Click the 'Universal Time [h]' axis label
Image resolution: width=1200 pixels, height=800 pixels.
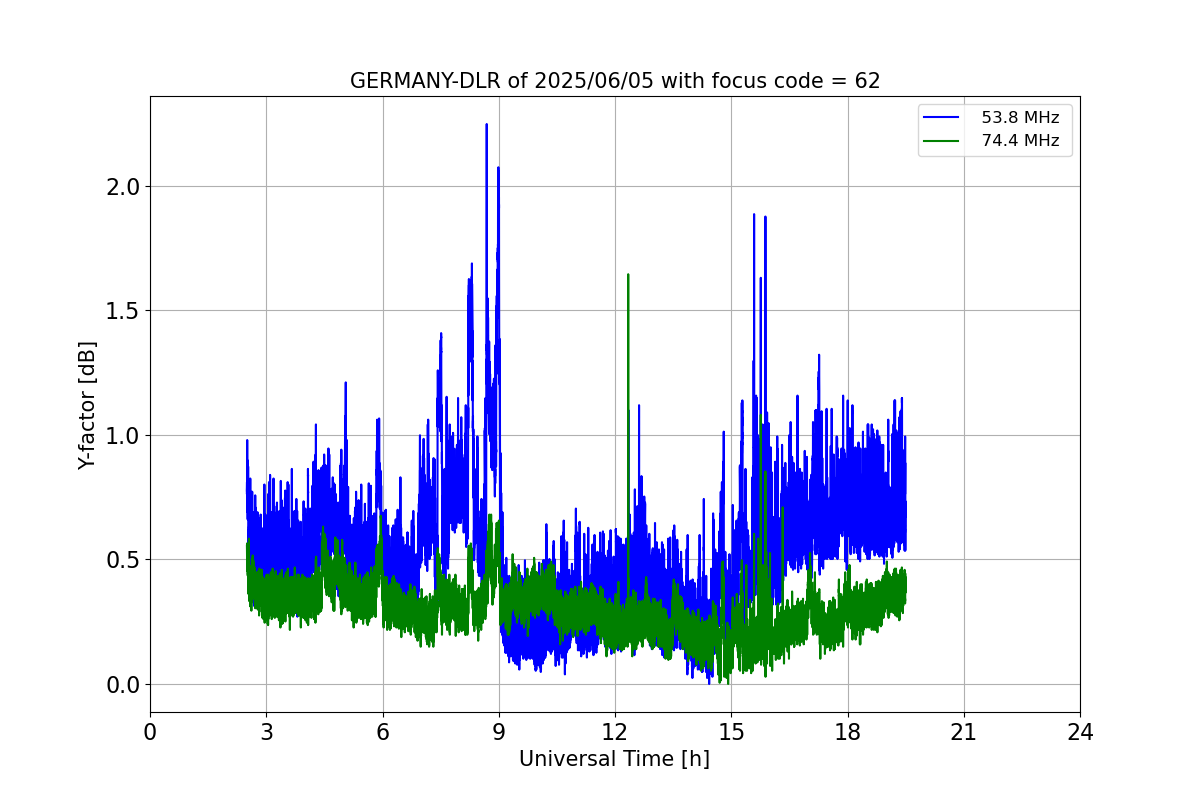614,759
